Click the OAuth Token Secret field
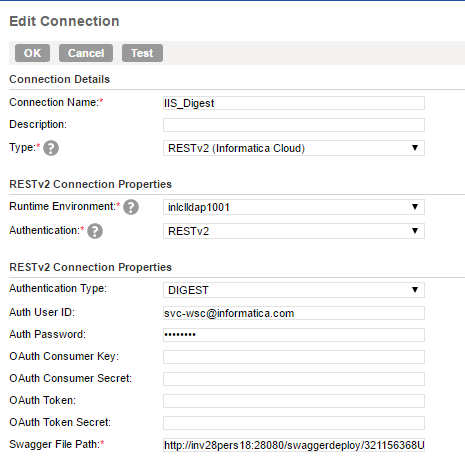This screenshot has height=459, width=465. click(x=294, y=423)
